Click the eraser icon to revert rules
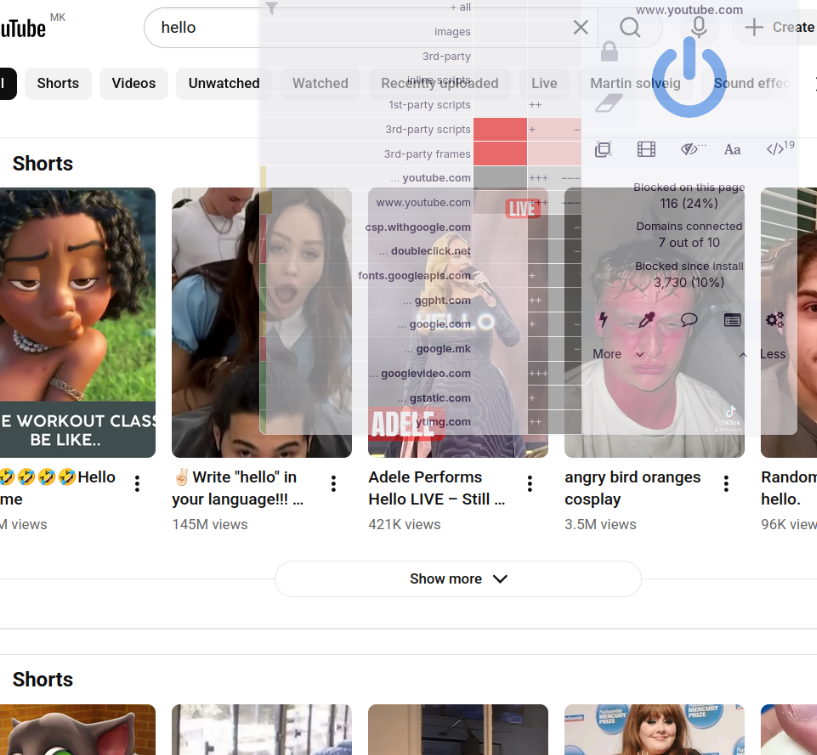 [x=609, y=103]
